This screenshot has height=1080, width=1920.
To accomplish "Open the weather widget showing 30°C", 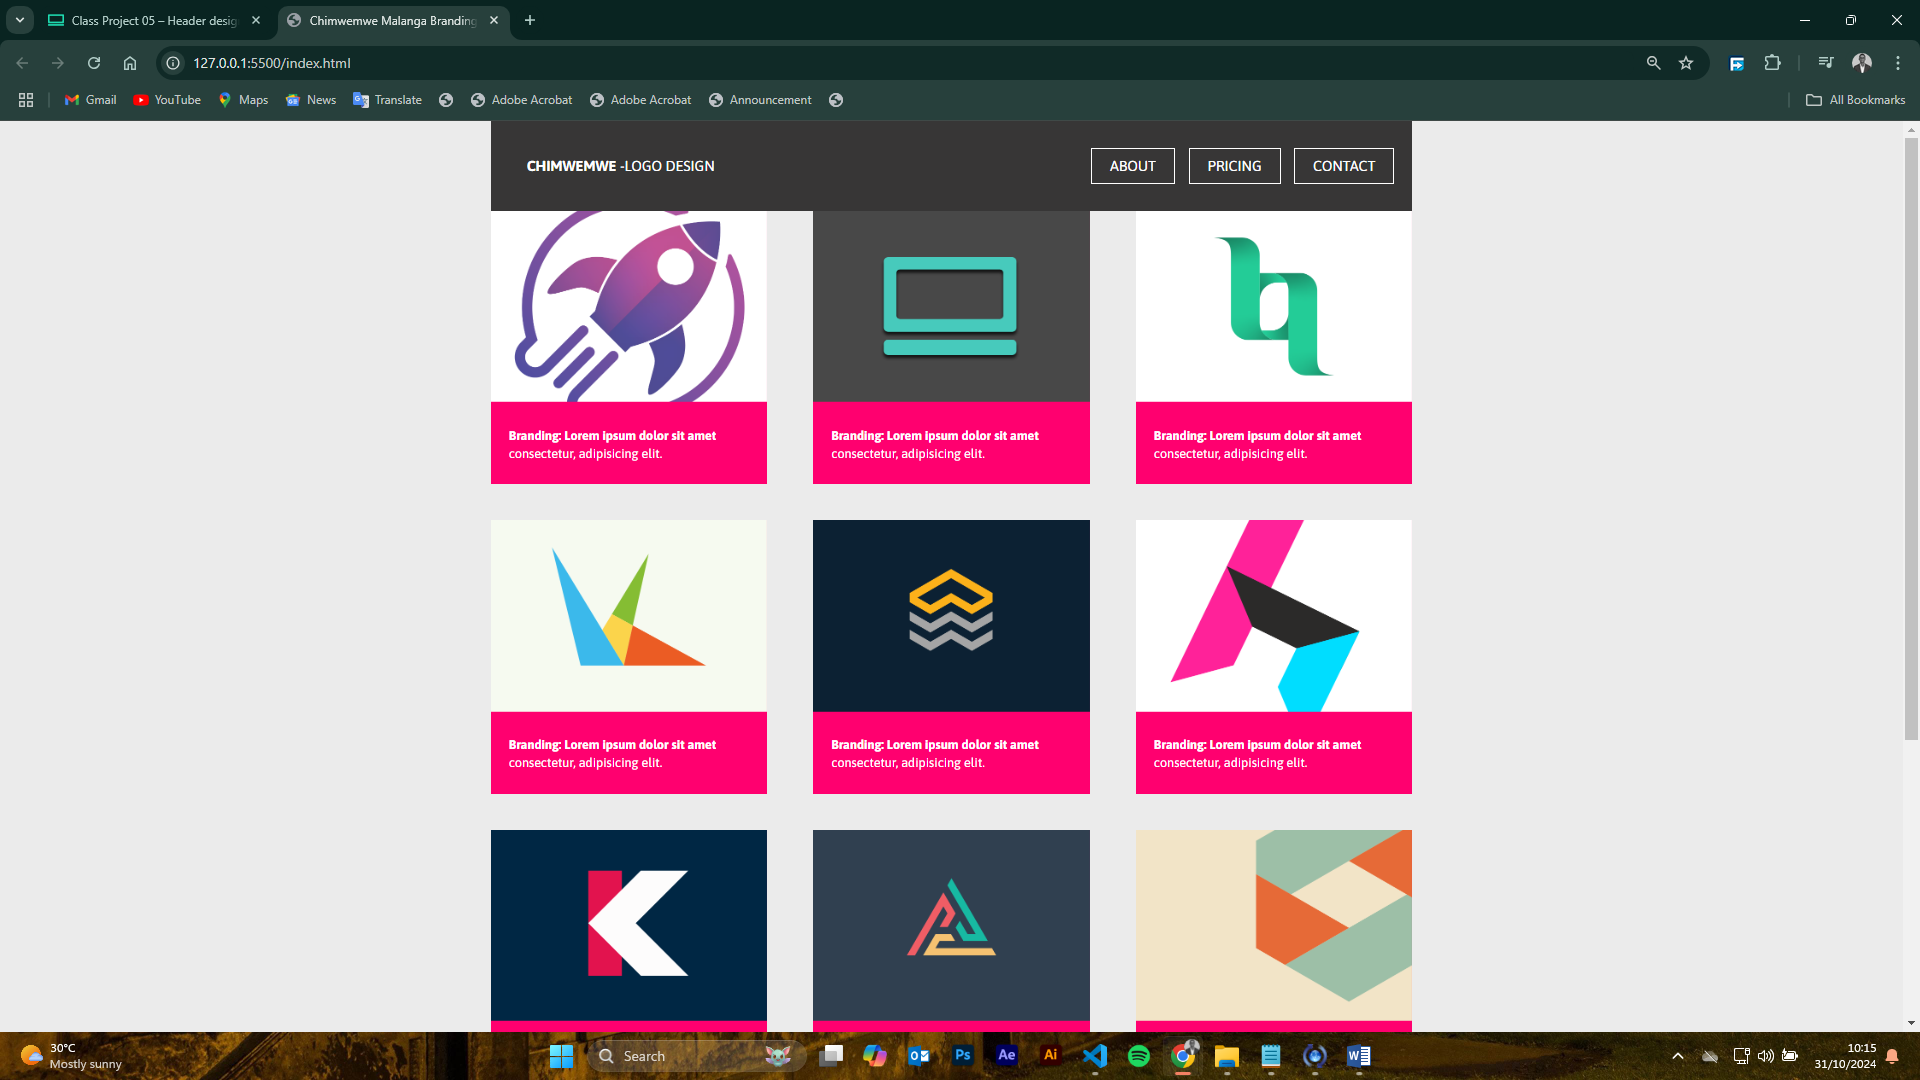I will click(72, 1056).
